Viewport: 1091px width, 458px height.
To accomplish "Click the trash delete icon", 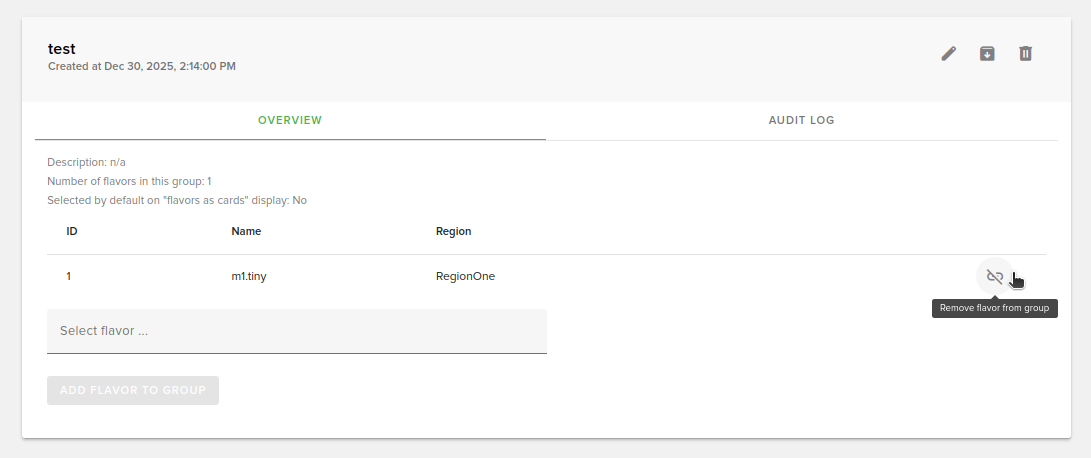I will [1025, 54].
